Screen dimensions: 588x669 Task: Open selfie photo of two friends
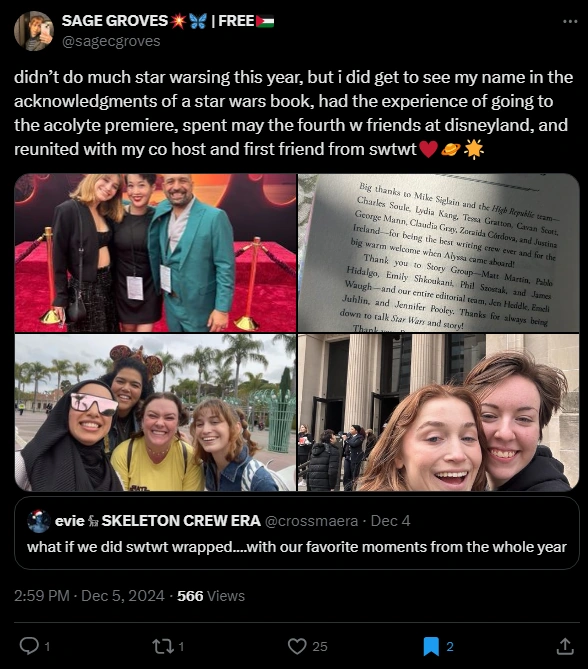[438, 413]
